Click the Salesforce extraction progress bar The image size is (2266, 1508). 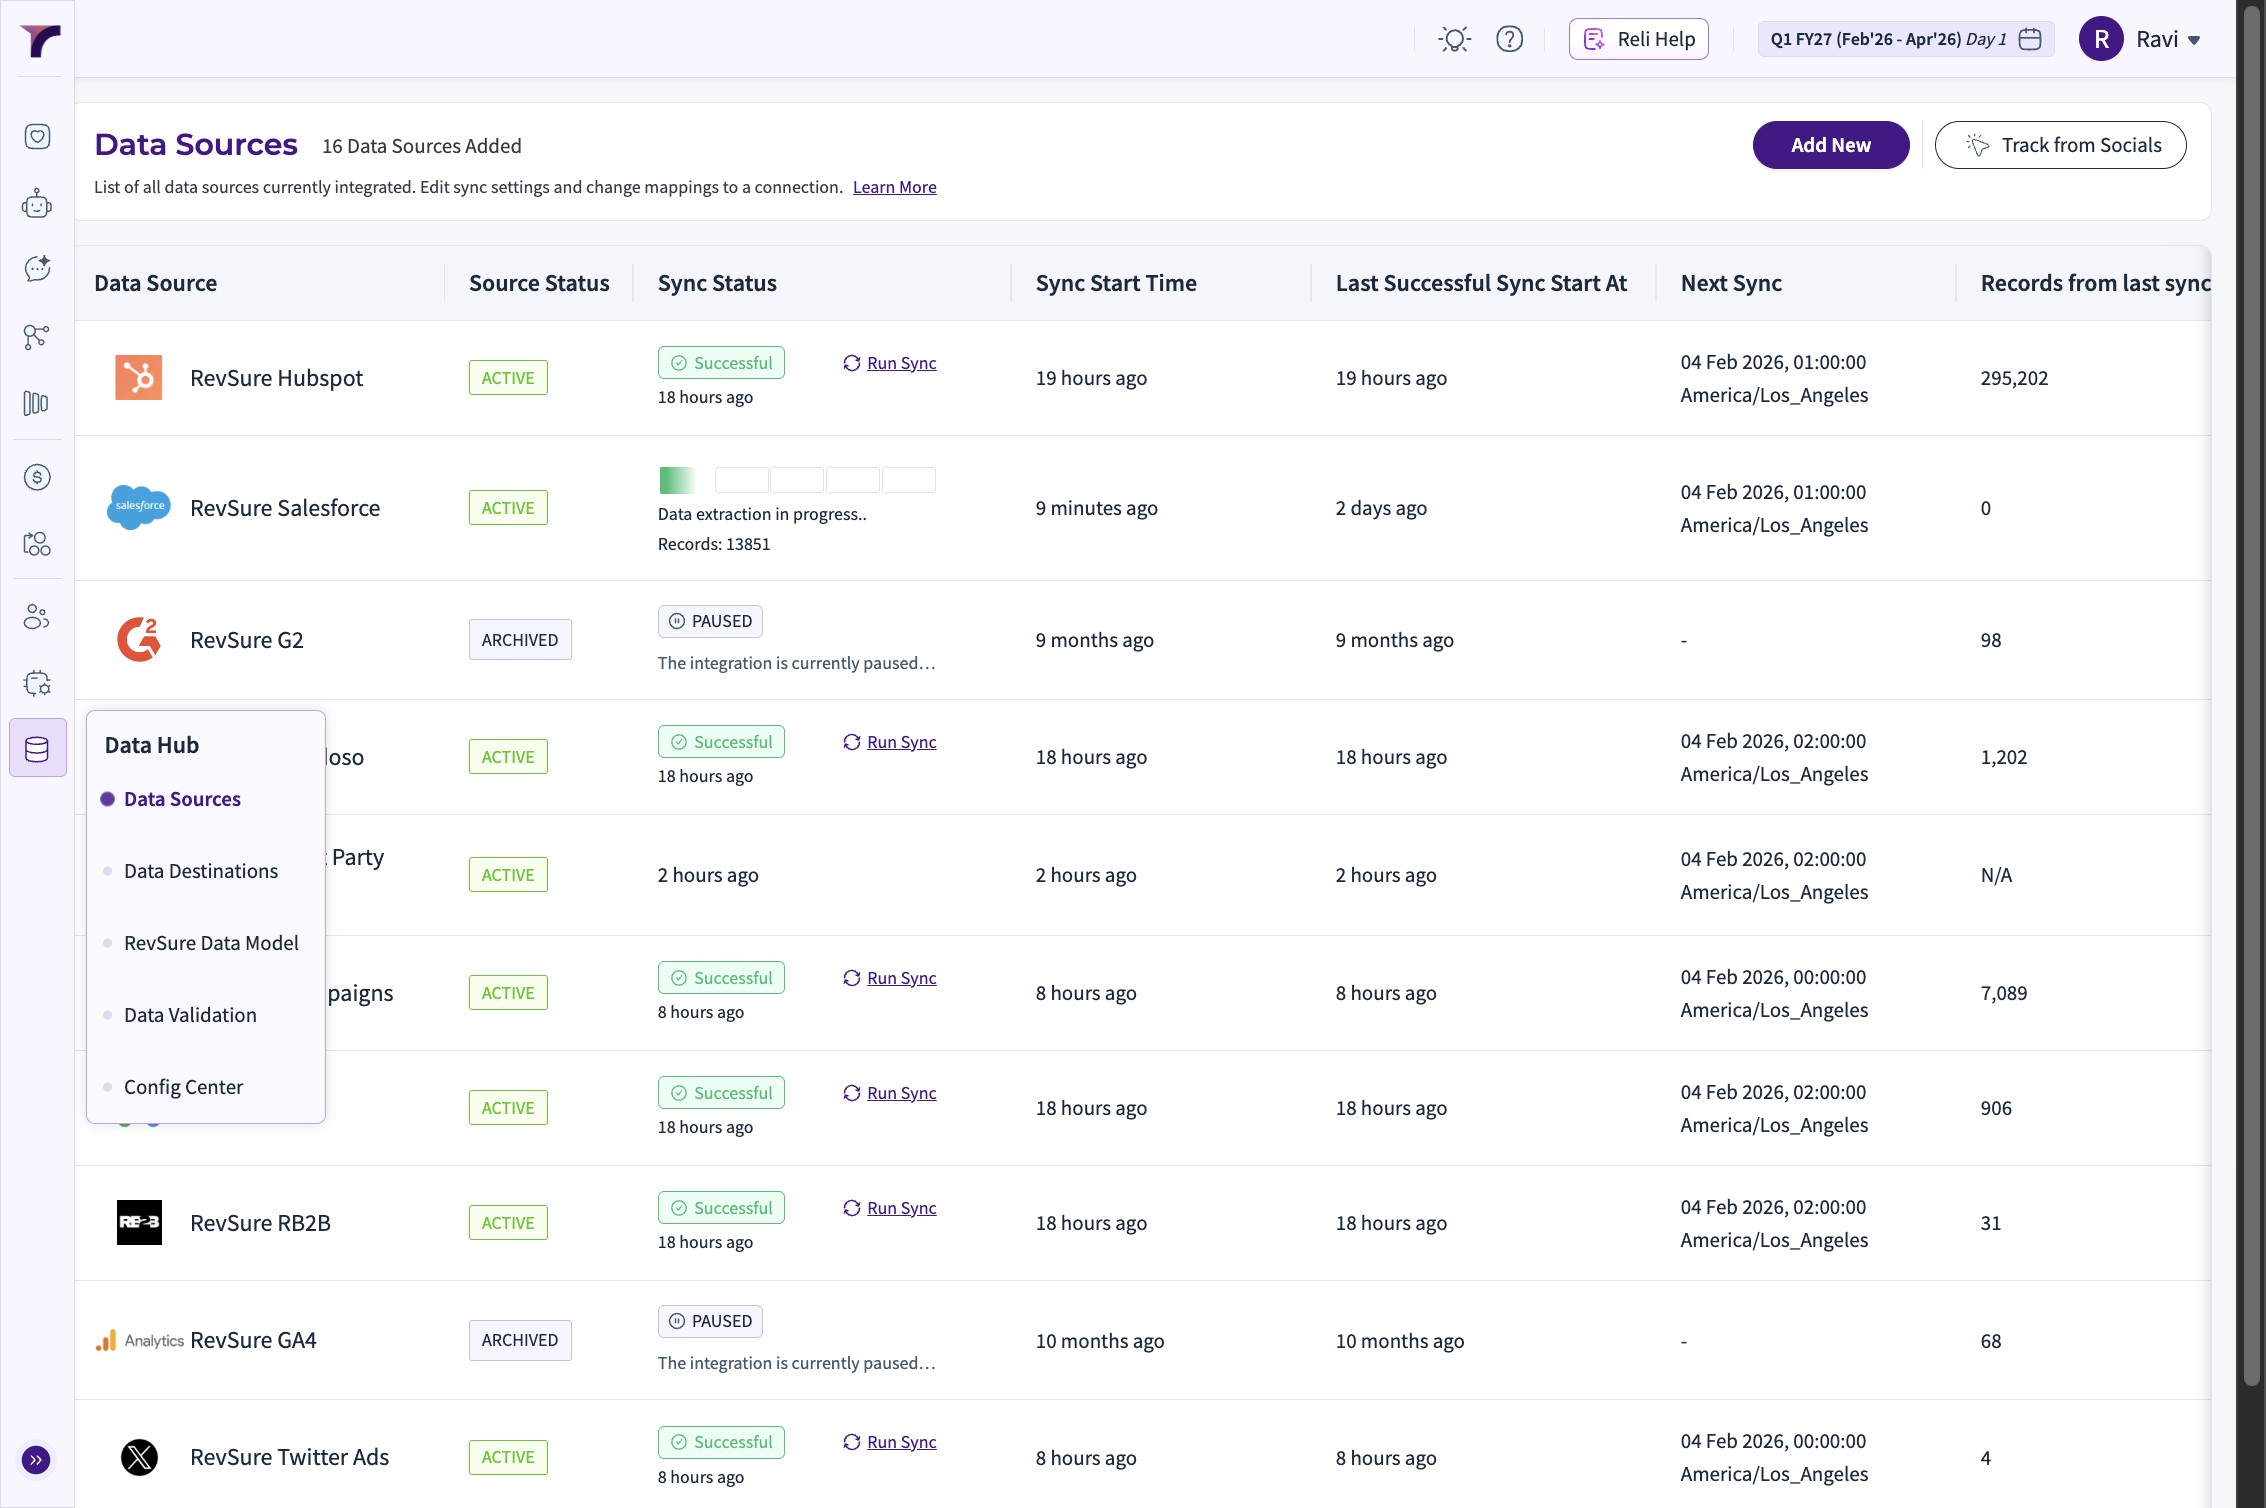point(796,480)
